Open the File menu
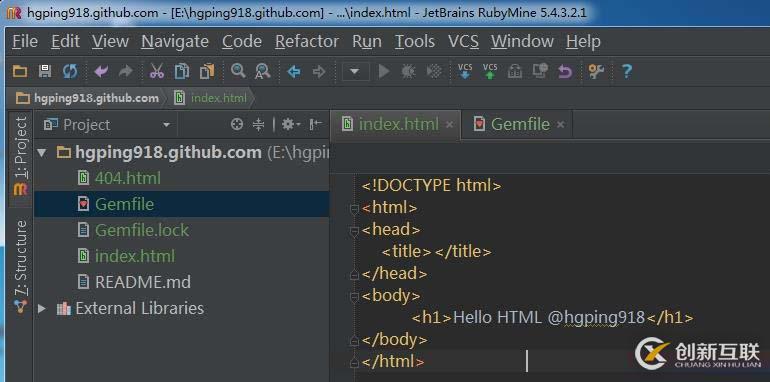 click(25, 41)
